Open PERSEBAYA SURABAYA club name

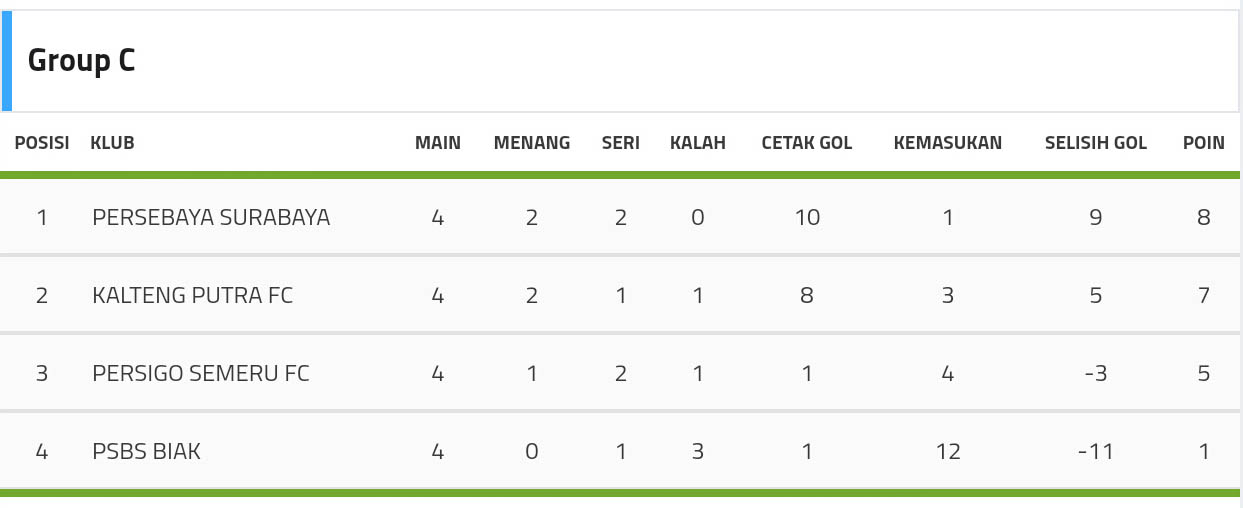pyautogui.click(x=211, y=217)
